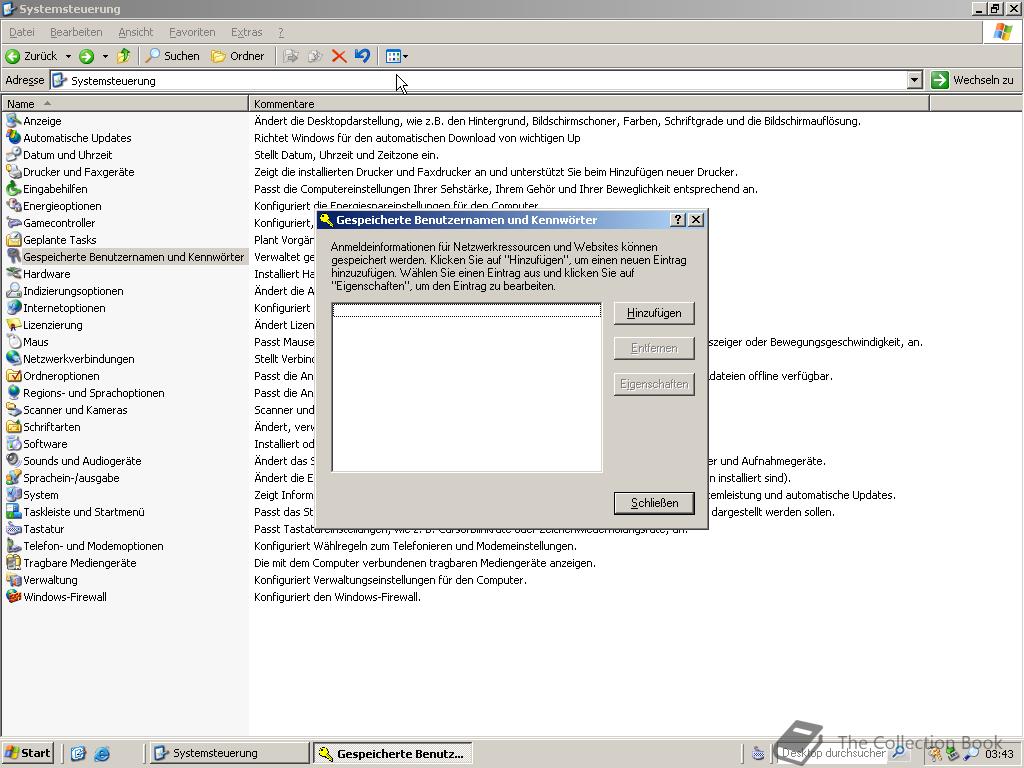1024x768 pixels.
Task: Click Telefon- und Modemoptionen entry text
Action: click(x=93, y=546)
